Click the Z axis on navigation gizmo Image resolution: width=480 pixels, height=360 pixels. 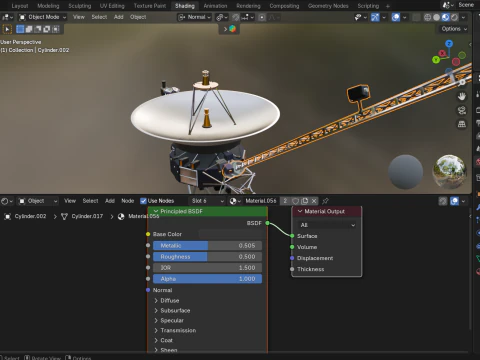click(449, 43)
